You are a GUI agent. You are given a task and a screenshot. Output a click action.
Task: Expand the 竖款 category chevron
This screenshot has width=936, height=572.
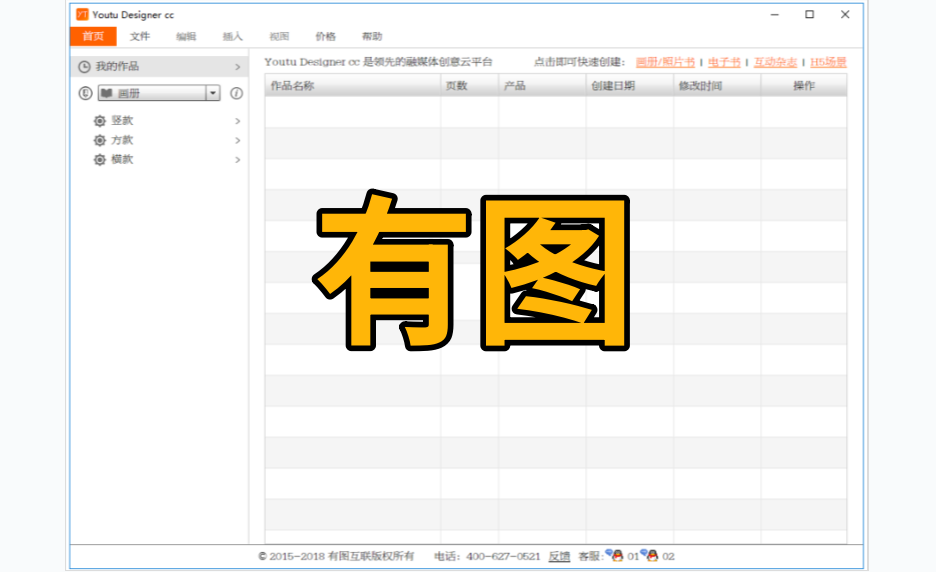pos(238,121)
